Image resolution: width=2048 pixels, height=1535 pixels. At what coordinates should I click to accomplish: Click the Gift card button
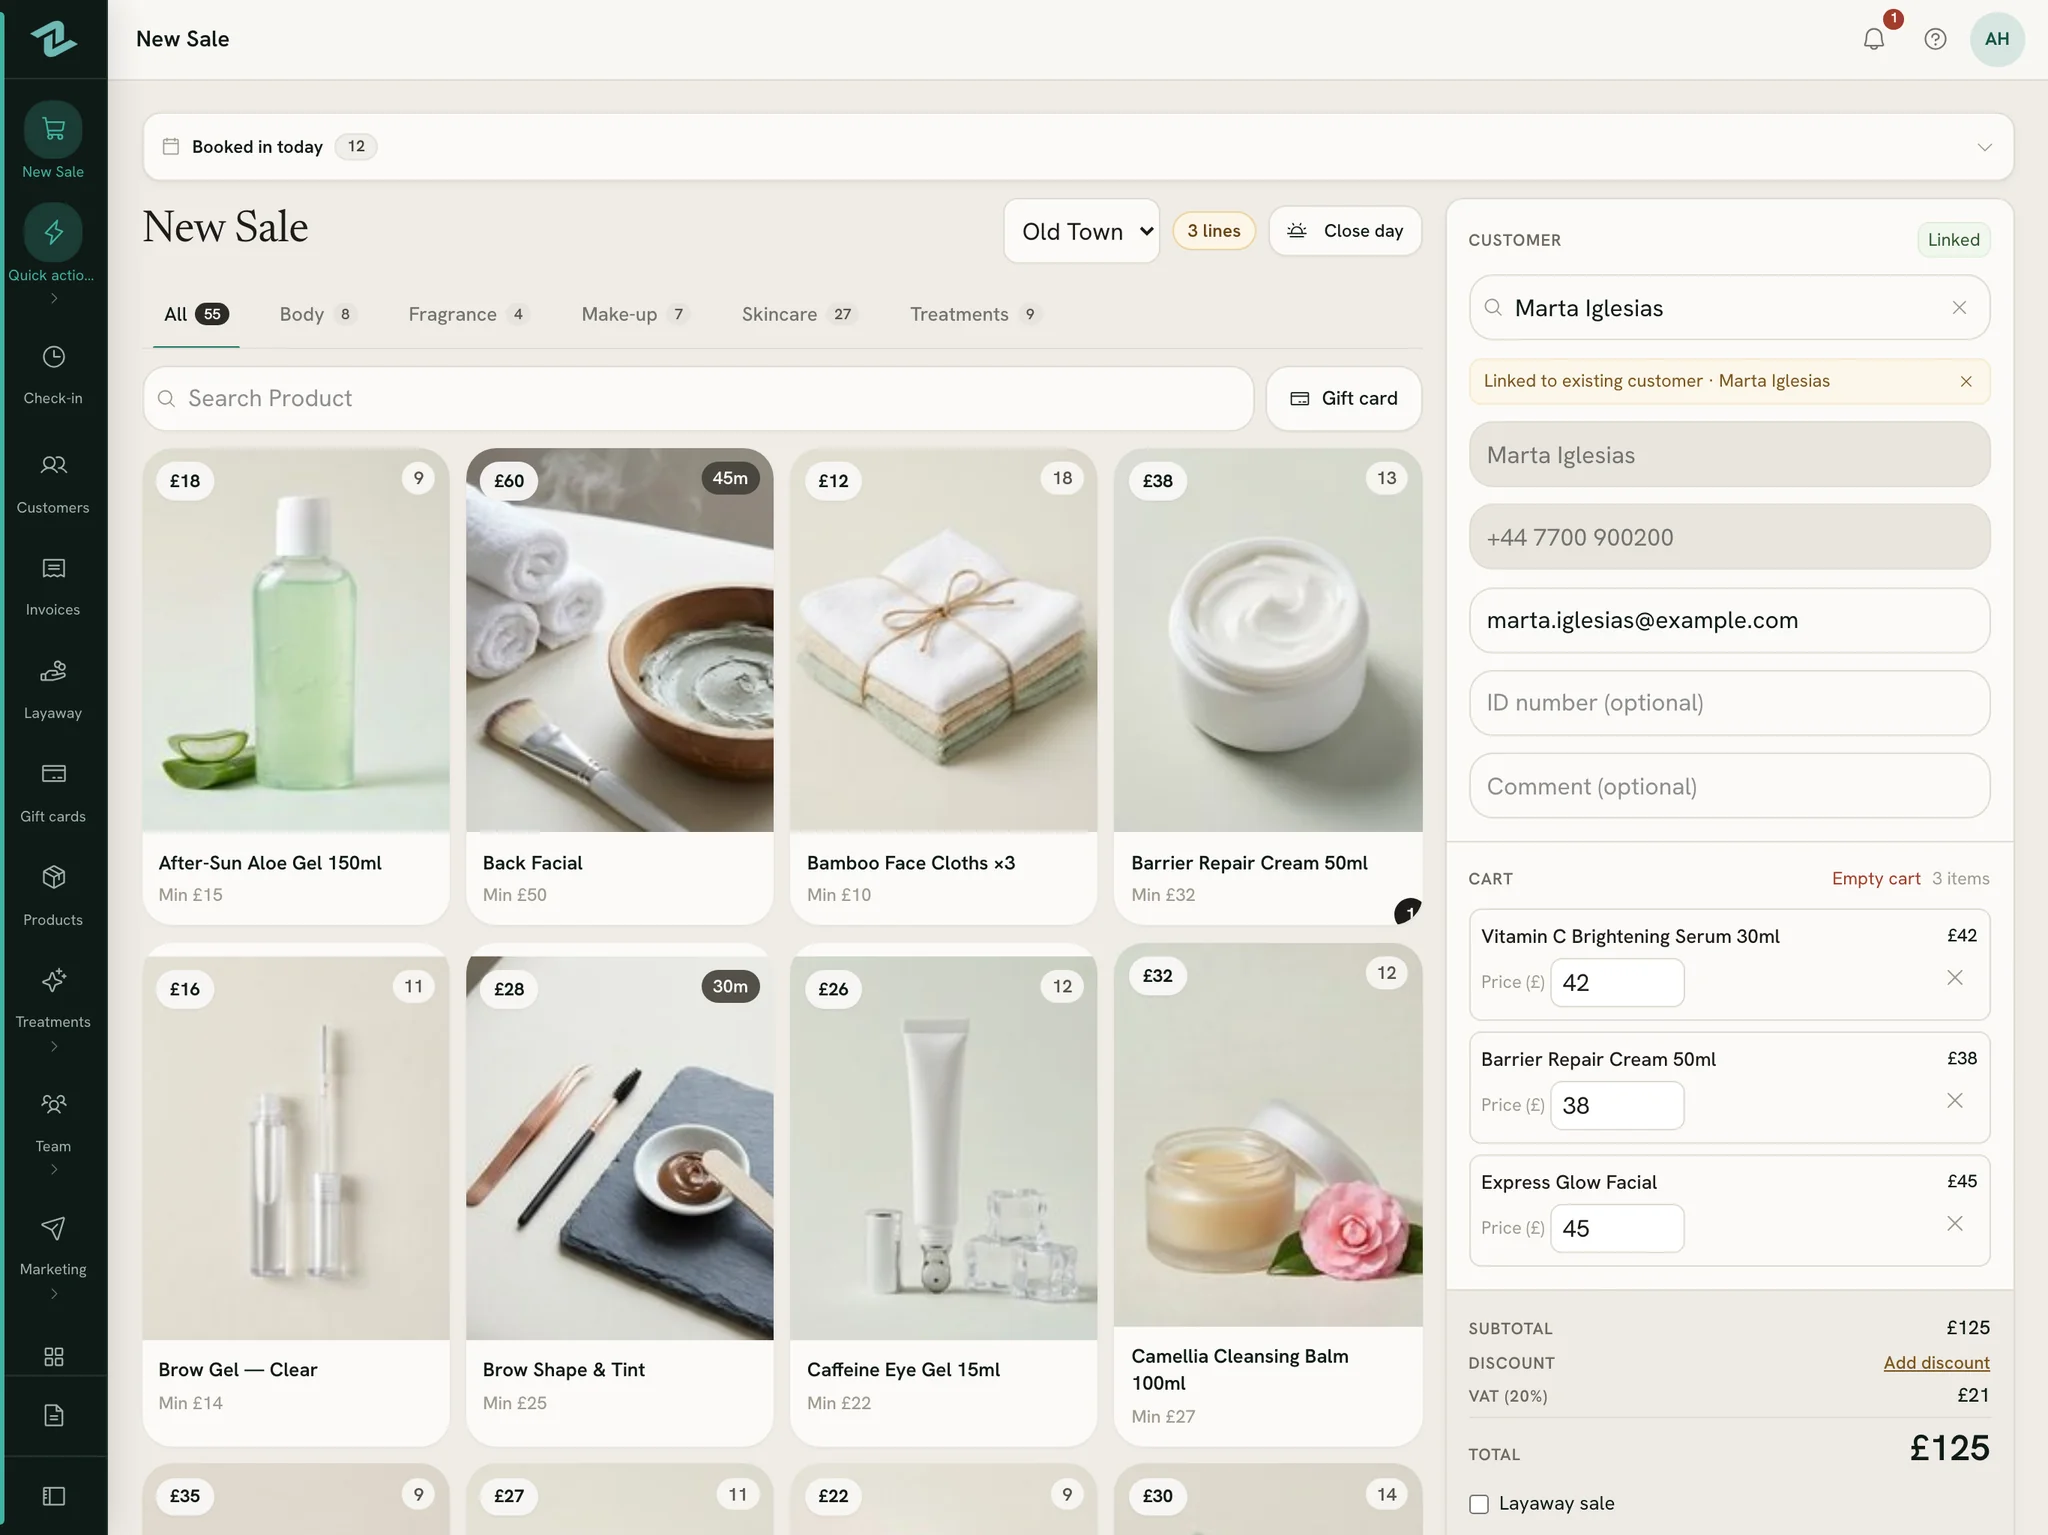pyautogui.click(x=1344, y=398)
